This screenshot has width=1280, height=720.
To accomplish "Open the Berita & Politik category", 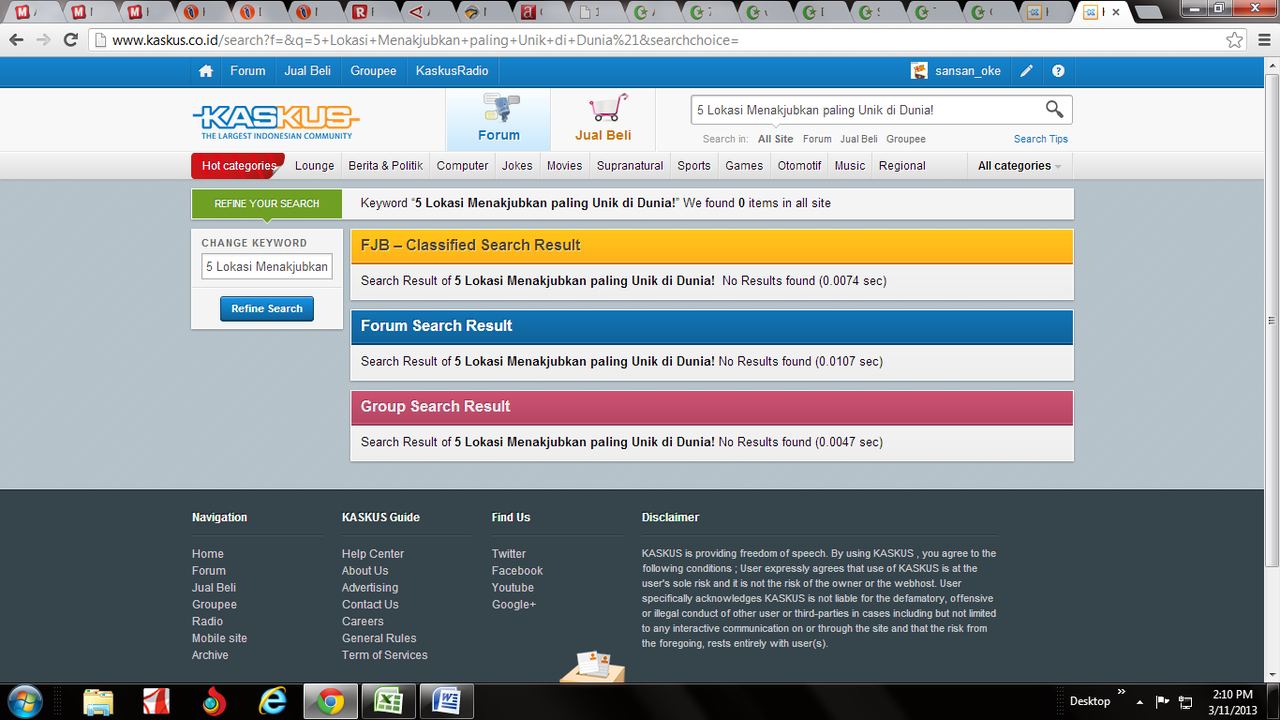I will pyautogui.click(x=385, y=166).
